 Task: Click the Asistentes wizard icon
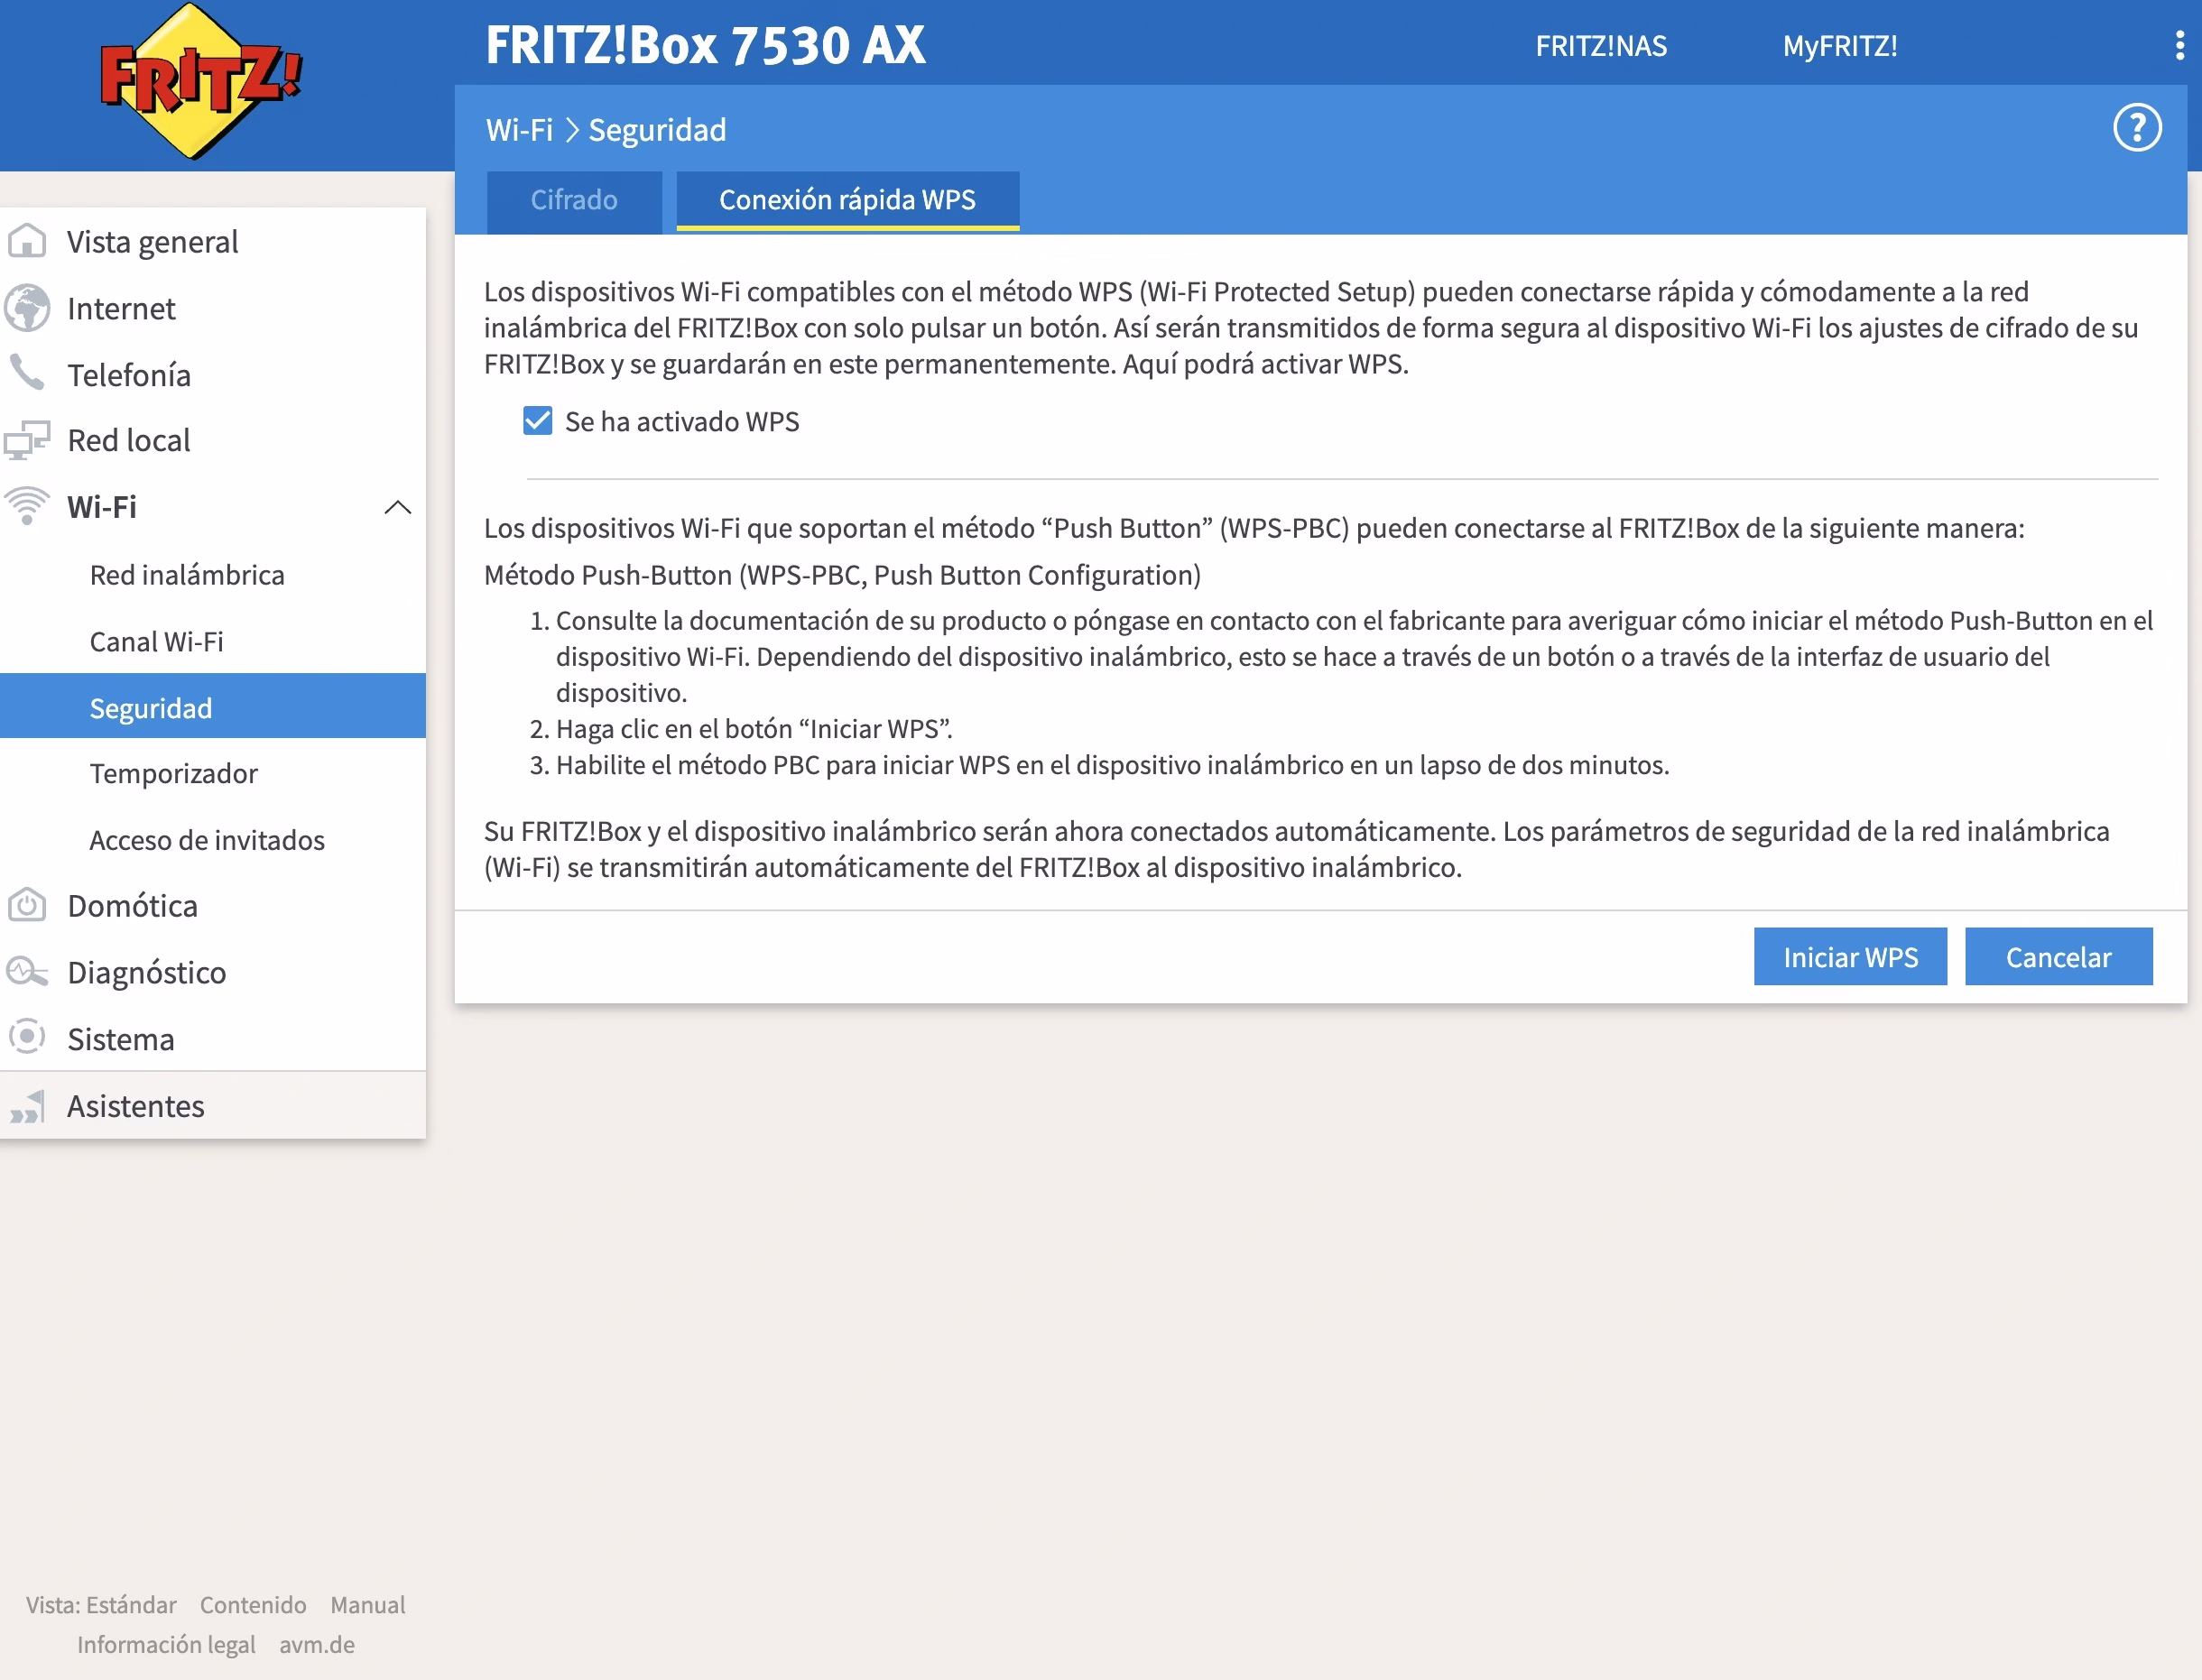click(x=27, y=1106)
